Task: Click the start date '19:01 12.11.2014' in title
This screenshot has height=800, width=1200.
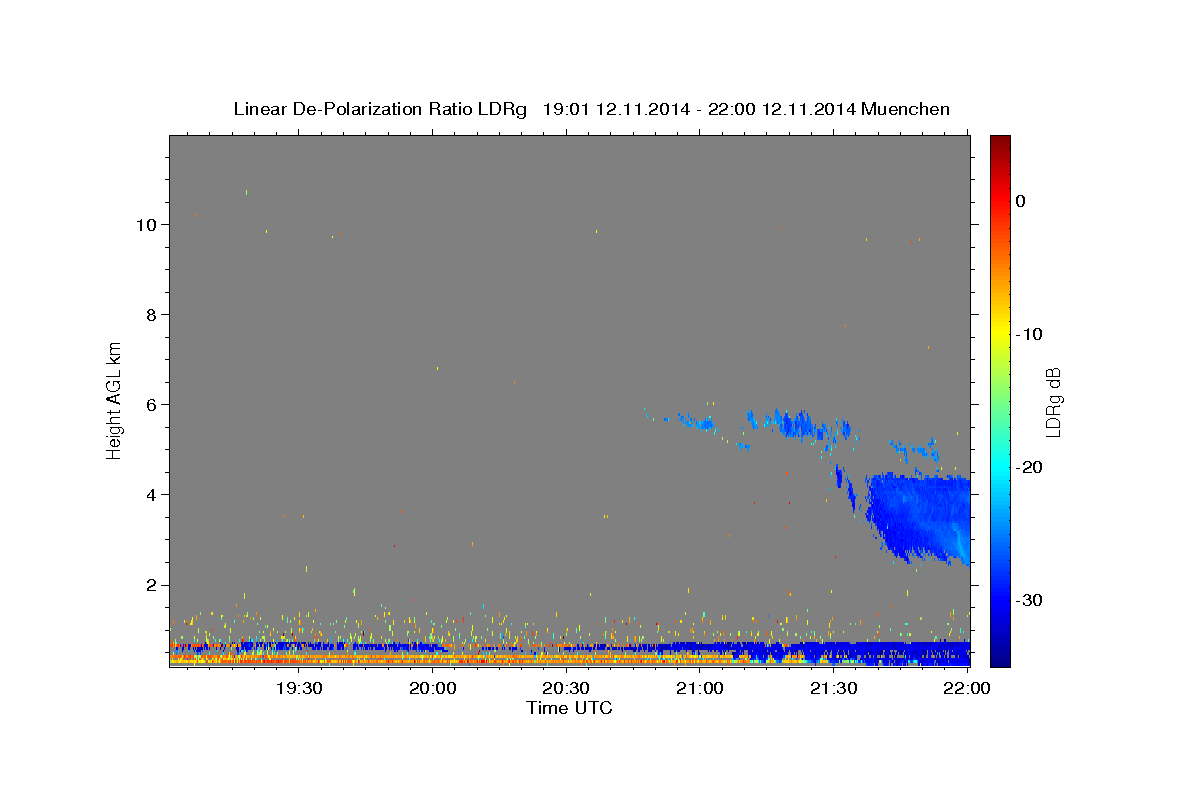Action: (616, 109)
